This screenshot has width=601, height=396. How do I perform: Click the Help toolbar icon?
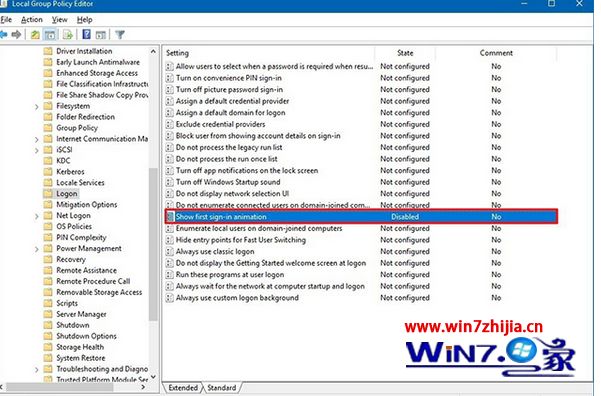pyautogui.click(x=87, y=35)
